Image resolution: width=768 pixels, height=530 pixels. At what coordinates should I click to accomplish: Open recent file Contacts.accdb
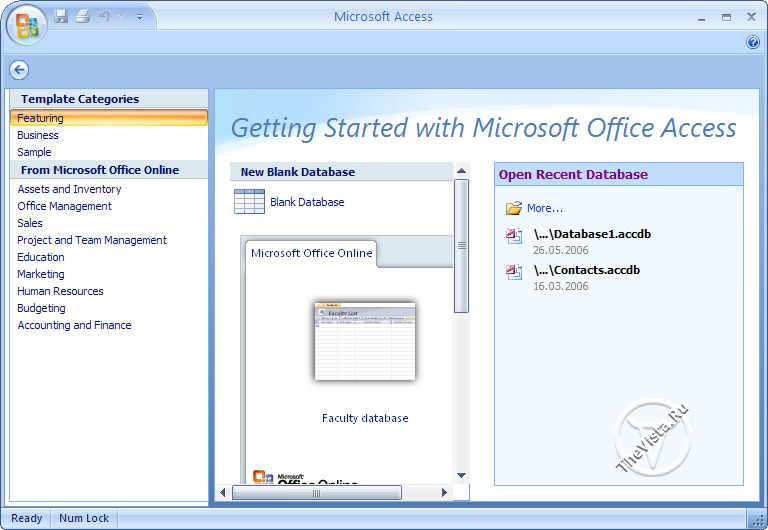tap(587, 270)
